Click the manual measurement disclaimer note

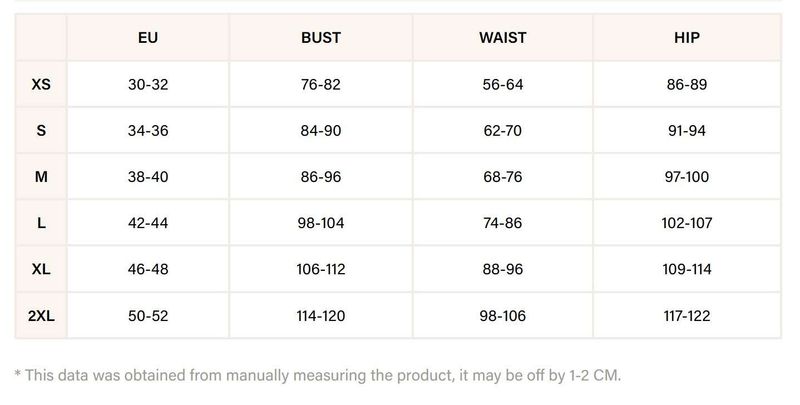pos(318,375)
